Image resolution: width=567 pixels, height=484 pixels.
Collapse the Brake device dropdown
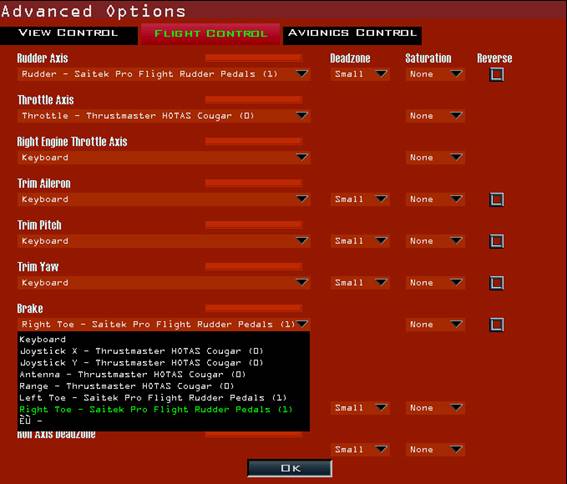pyautogui.click(x=163, y=324)
